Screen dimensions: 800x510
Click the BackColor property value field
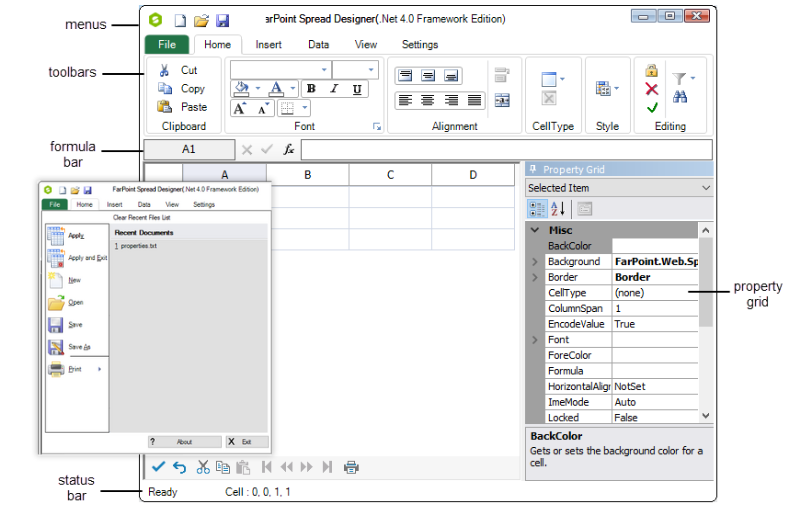(x=655, y=246)
